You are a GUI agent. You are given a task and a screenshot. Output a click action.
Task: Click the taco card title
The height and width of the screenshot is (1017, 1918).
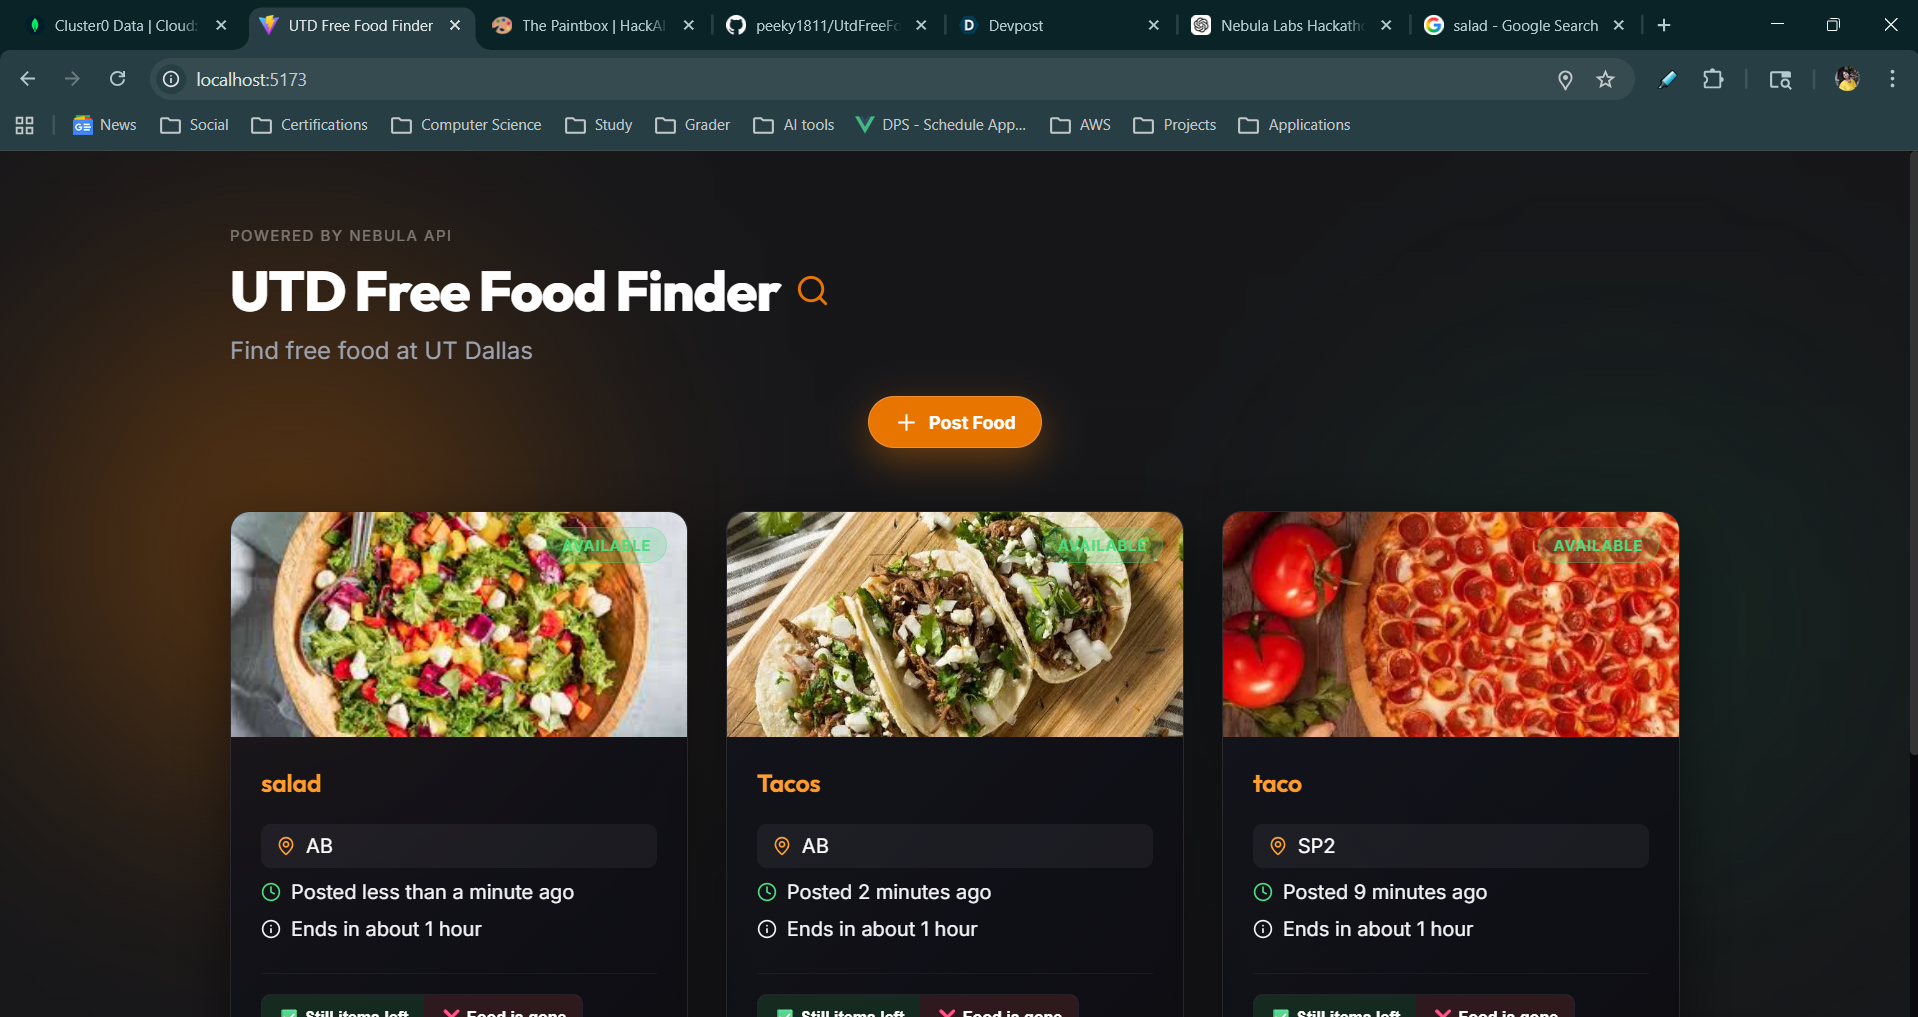(x=1277, y=784)
